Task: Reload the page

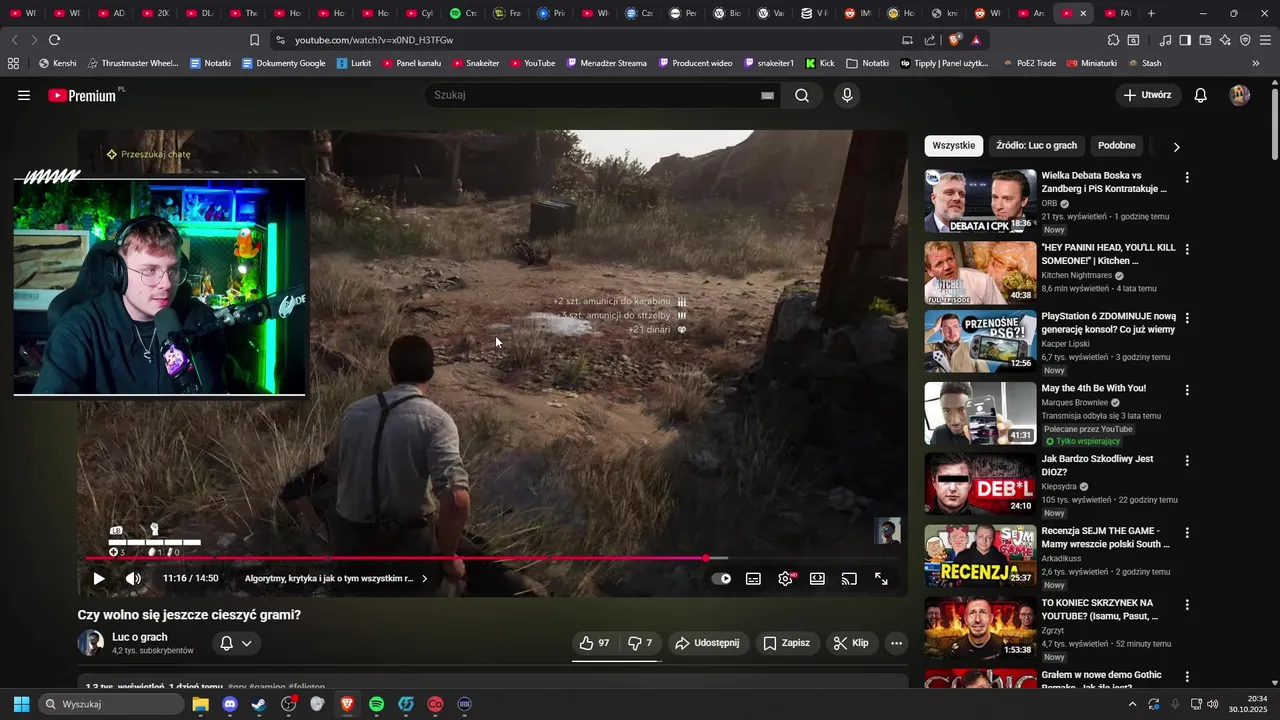Action: point(54,40)
